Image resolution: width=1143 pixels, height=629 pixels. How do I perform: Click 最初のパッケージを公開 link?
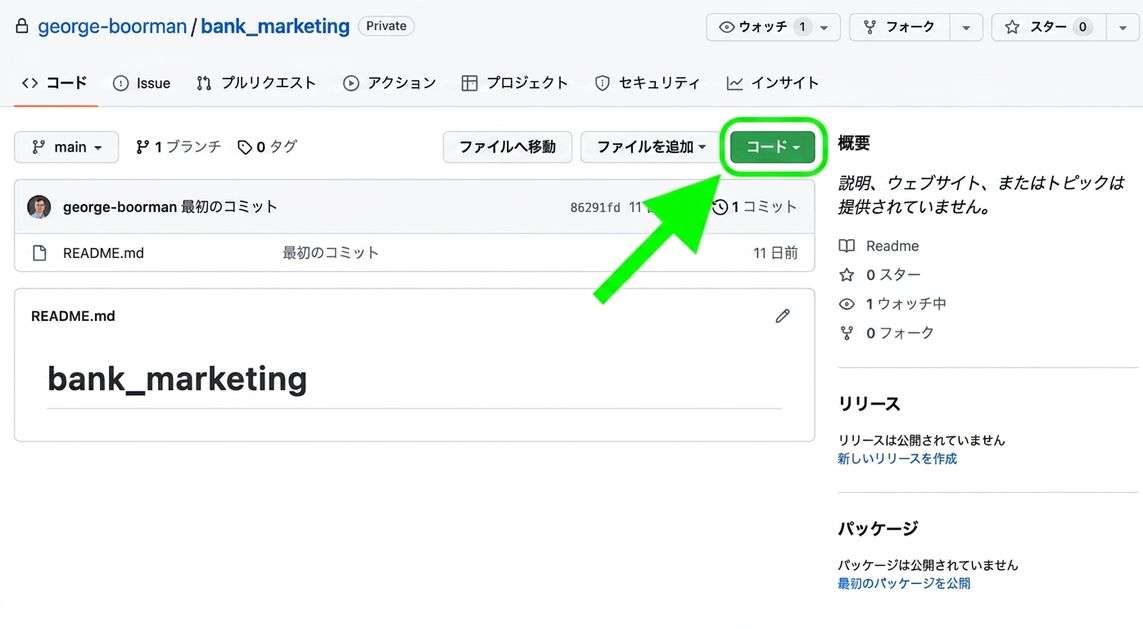coord(904,583)
